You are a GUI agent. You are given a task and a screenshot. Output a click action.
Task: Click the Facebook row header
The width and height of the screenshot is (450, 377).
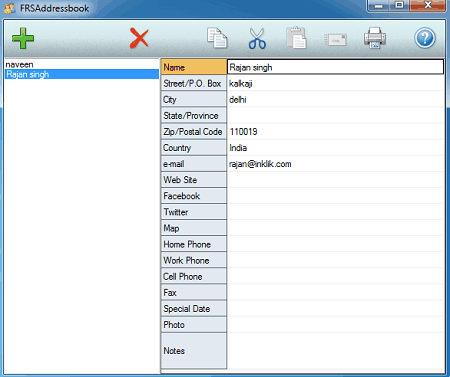point(194,196)
